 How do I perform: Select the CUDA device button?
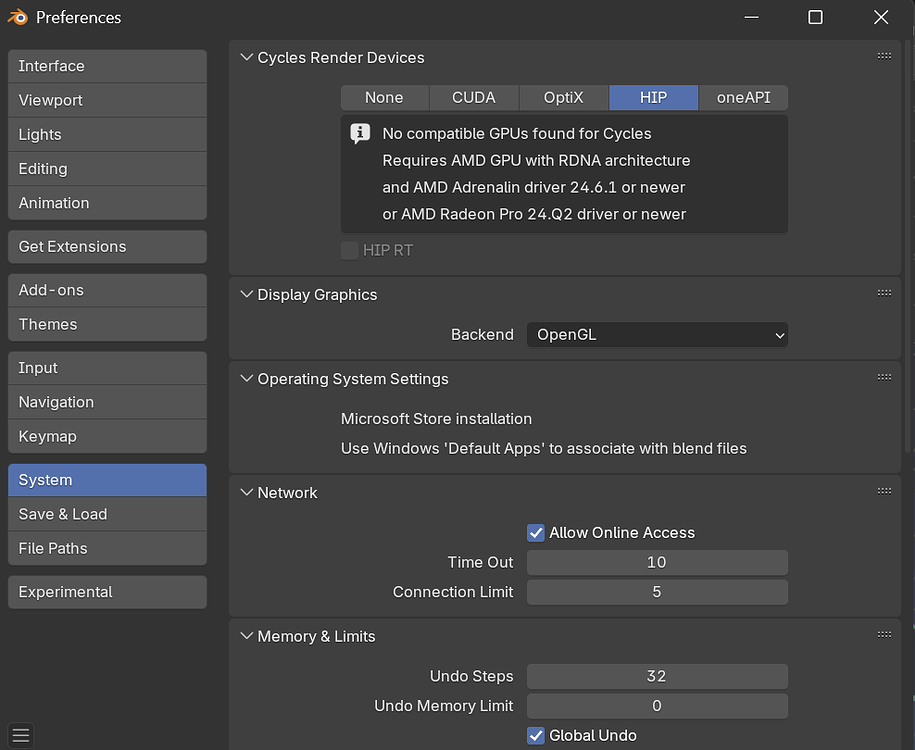(474, 98)
